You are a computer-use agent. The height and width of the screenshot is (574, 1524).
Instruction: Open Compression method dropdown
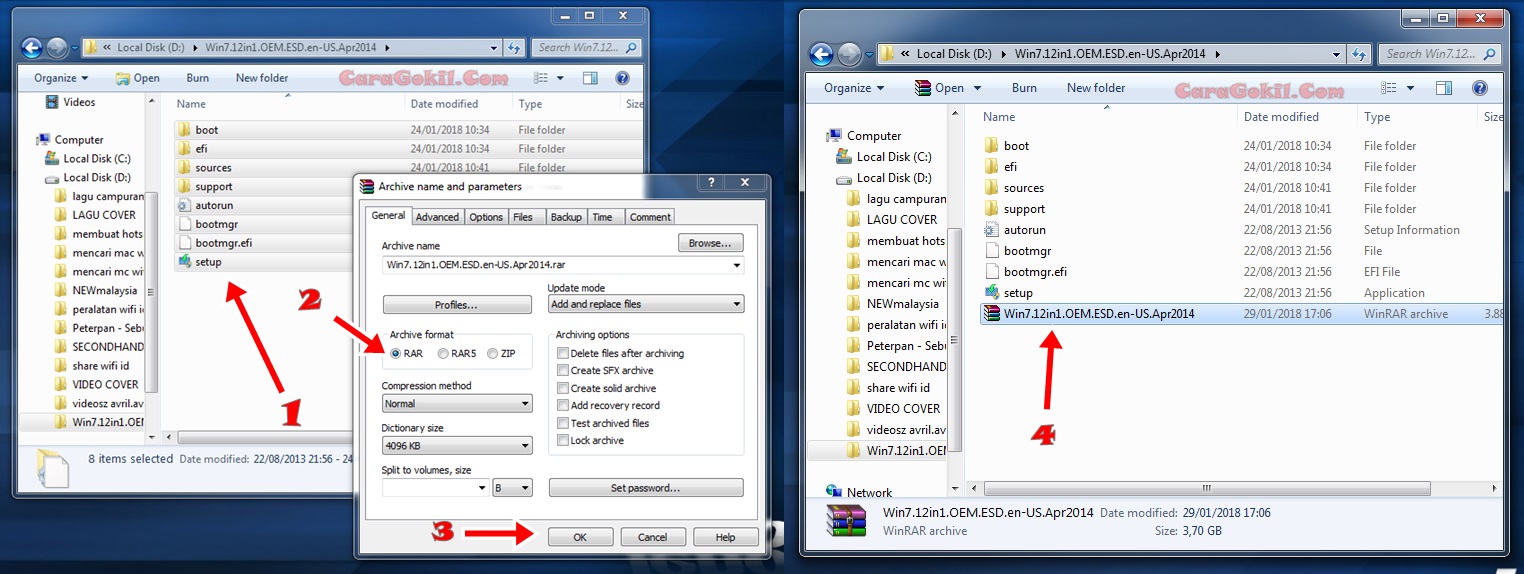point(457,404)
